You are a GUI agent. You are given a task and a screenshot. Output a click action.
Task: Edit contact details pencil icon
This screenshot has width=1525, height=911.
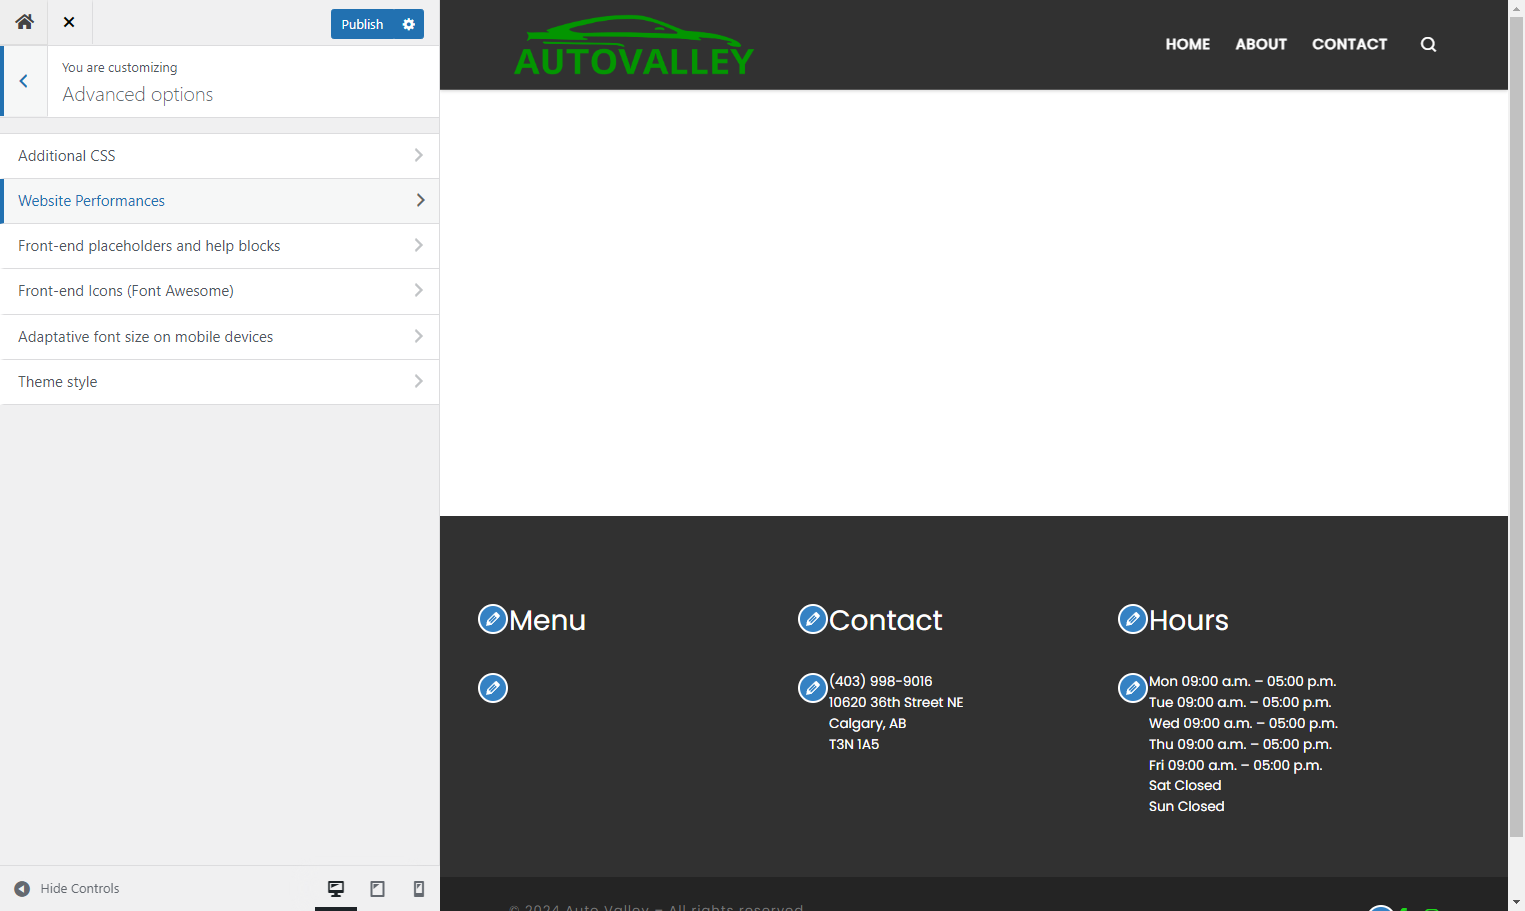[x=813, y=688]
